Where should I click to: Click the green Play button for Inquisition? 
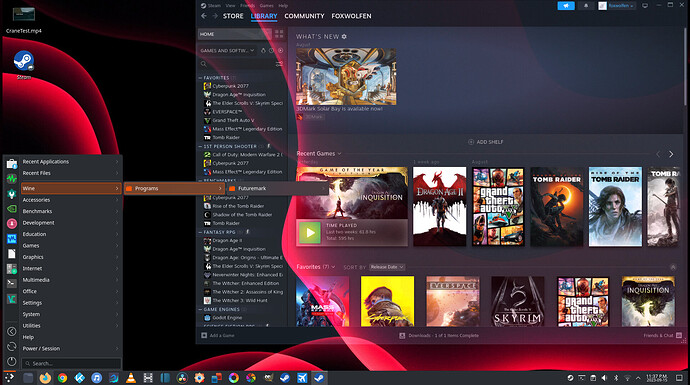point(310,232)
